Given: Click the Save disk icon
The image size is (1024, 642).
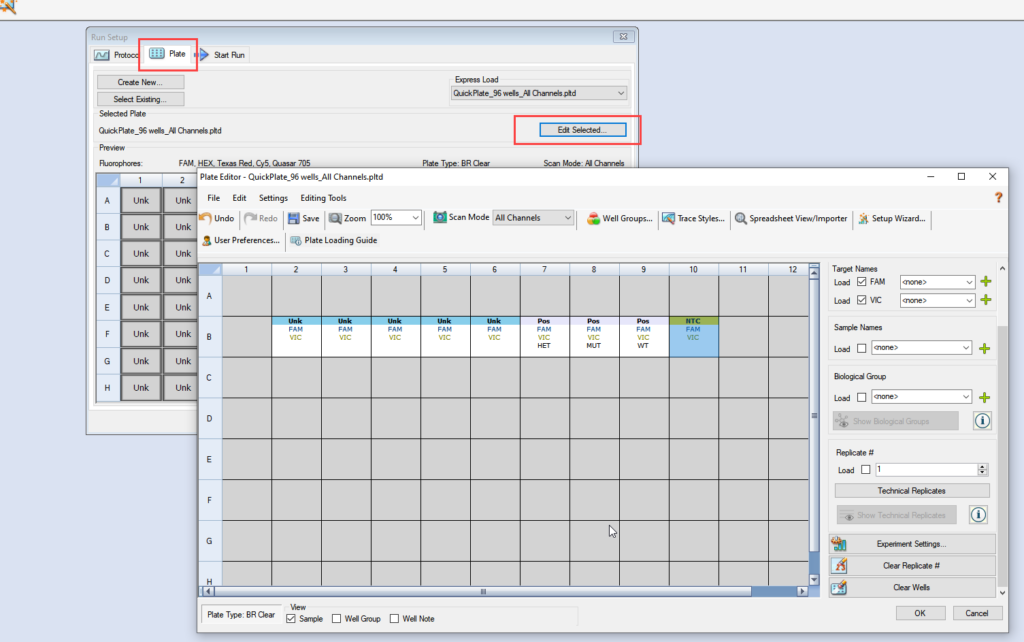Looking at the screenshot, I should coord(294,218).
